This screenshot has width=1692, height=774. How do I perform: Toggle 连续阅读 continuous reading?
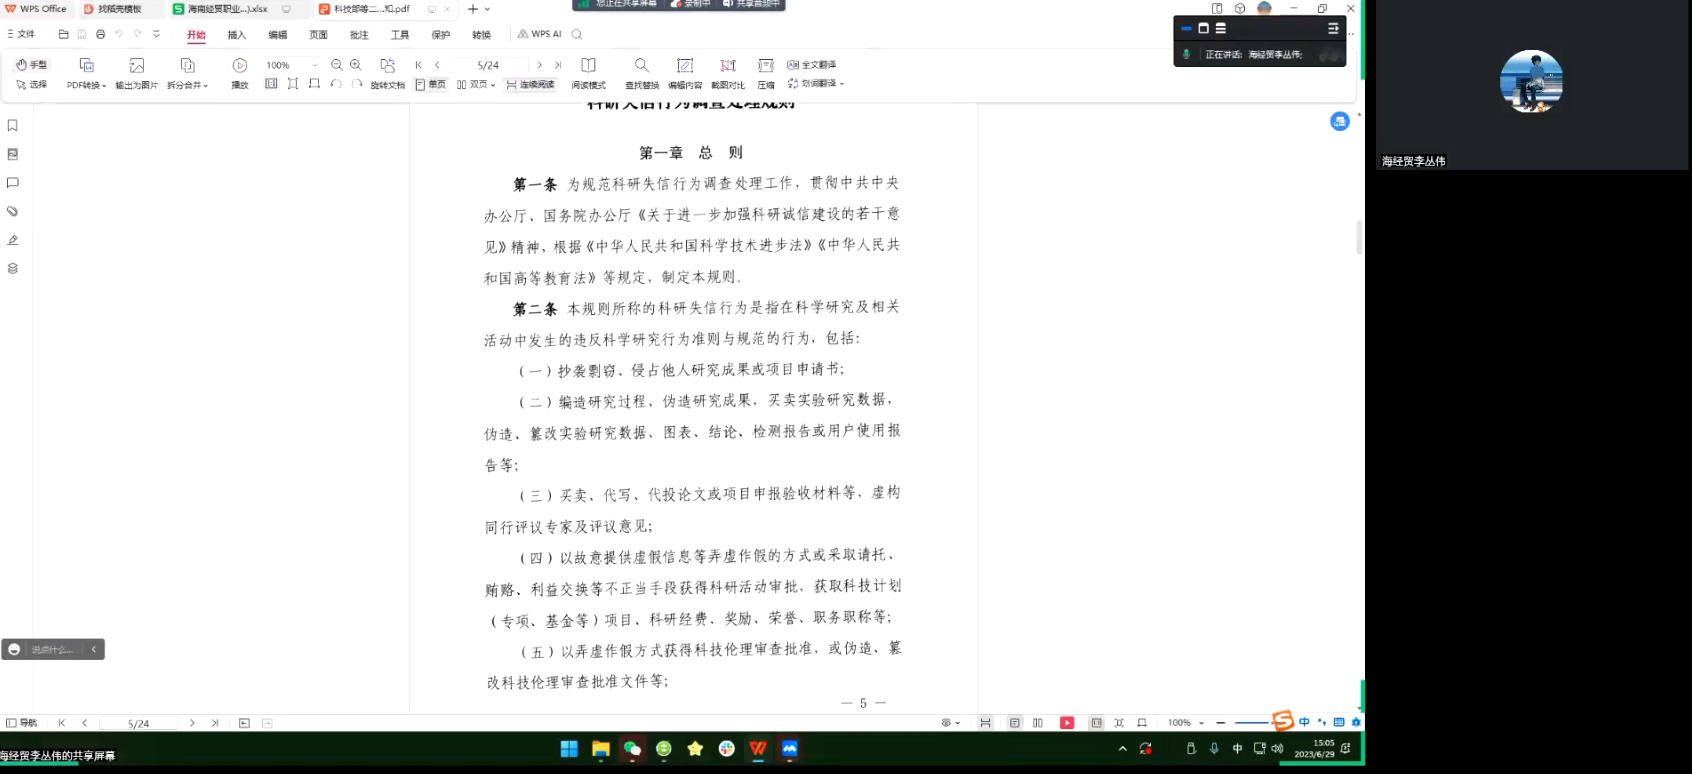[x=530, y=85]
